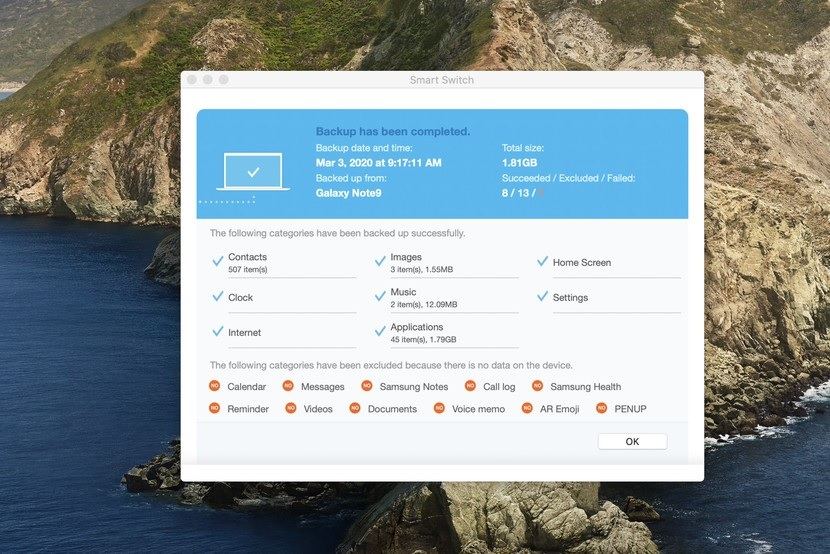This screenshot has height=554, width=830.
Task: Click the Smart Switch window title
Action: tap(441, 80)
